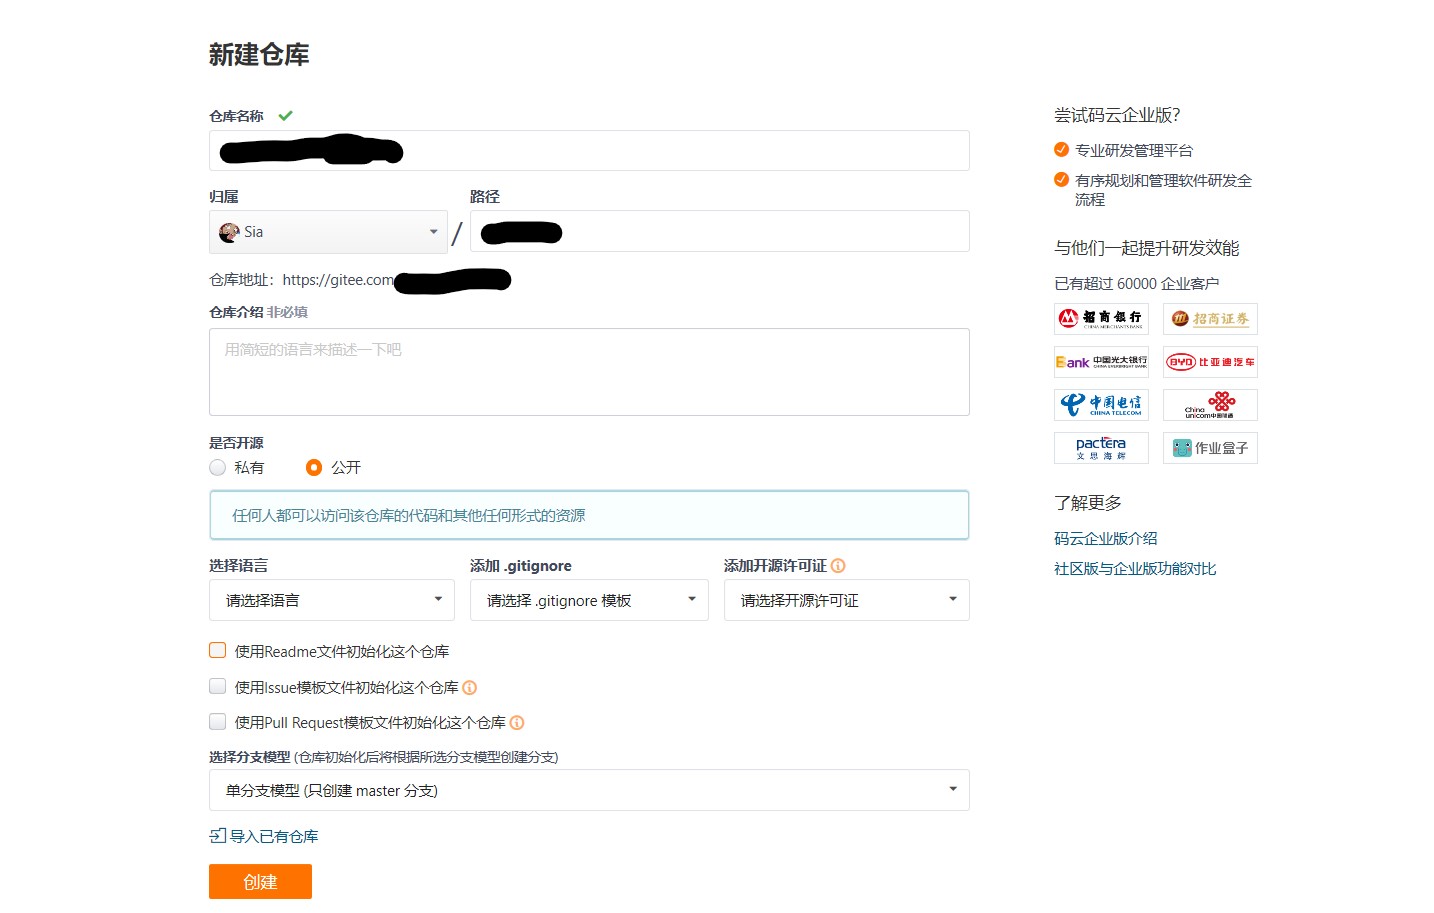Expand the 单分支模型 branch model dropdown
Viewport: 1434px width, 913px height.
589,790
